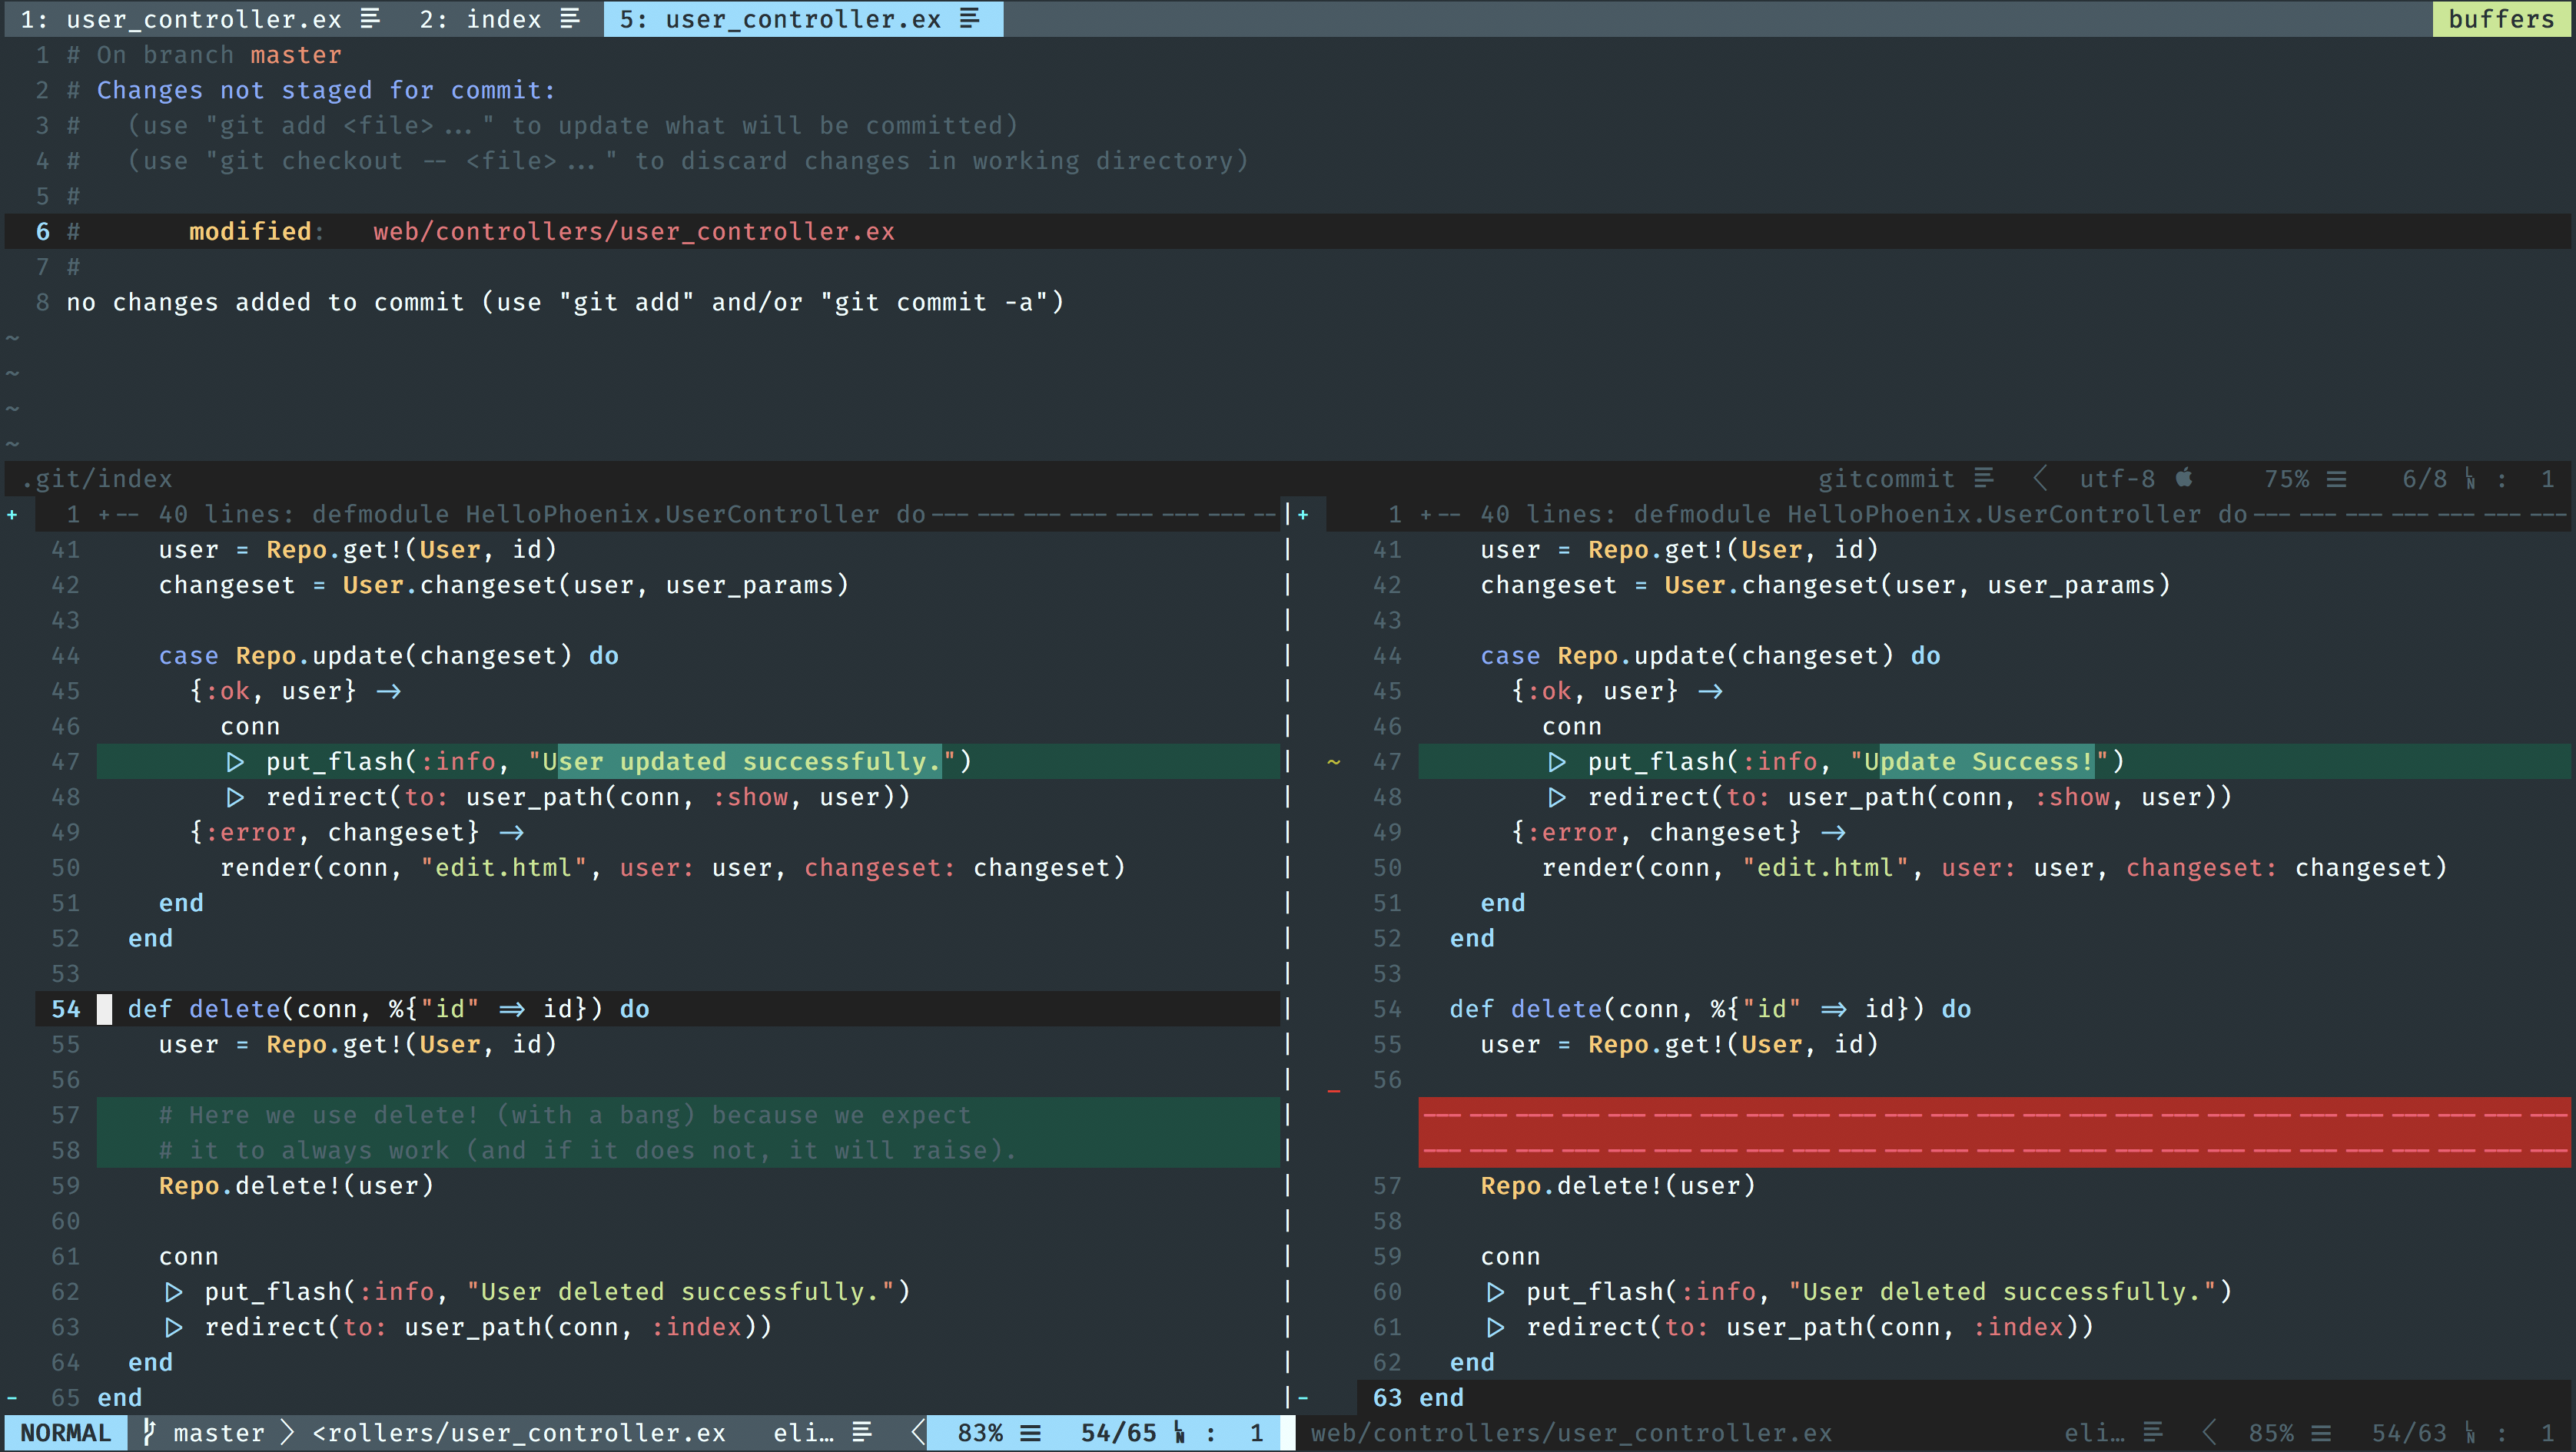The image size is (2576, 1452).
Task: Click 85% scroll percentage in right statusline
Action: [x=2271, y=1433]
